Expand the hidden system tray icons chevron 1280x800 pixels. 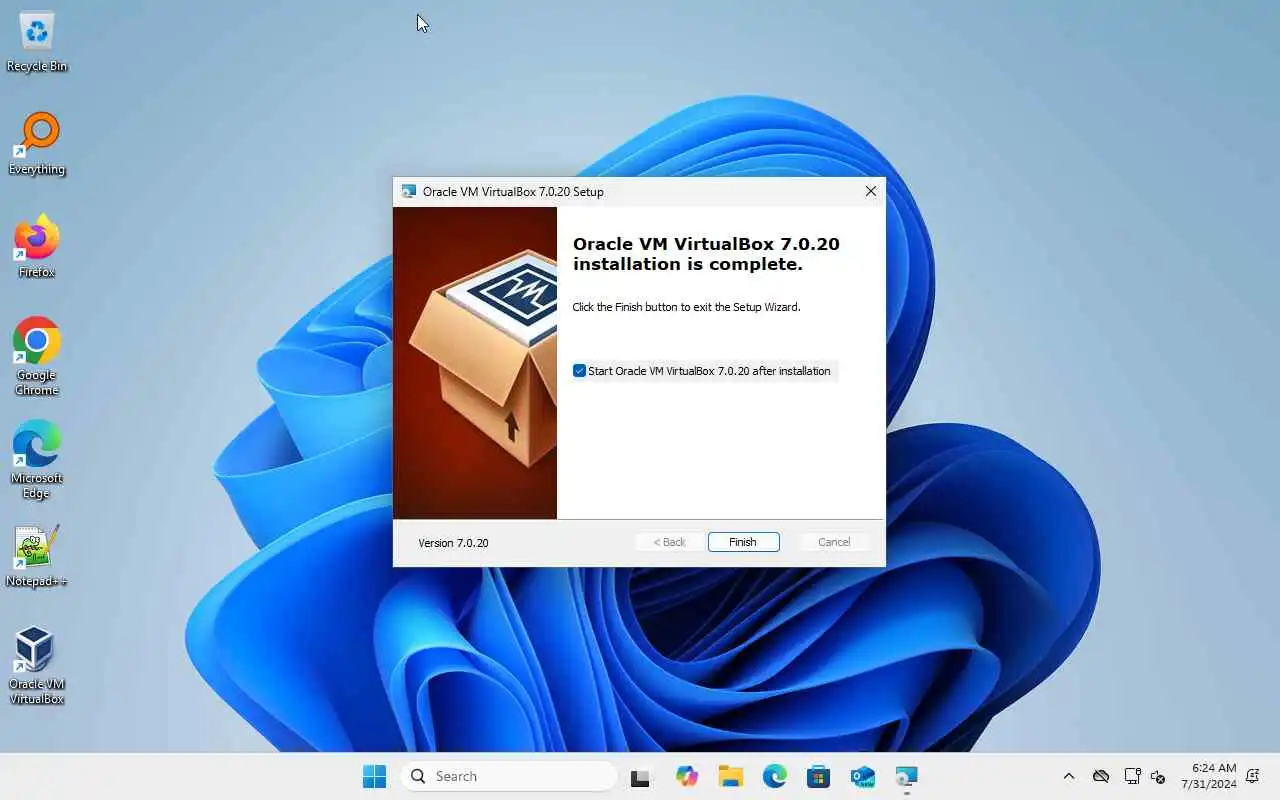coord(1069,776)
